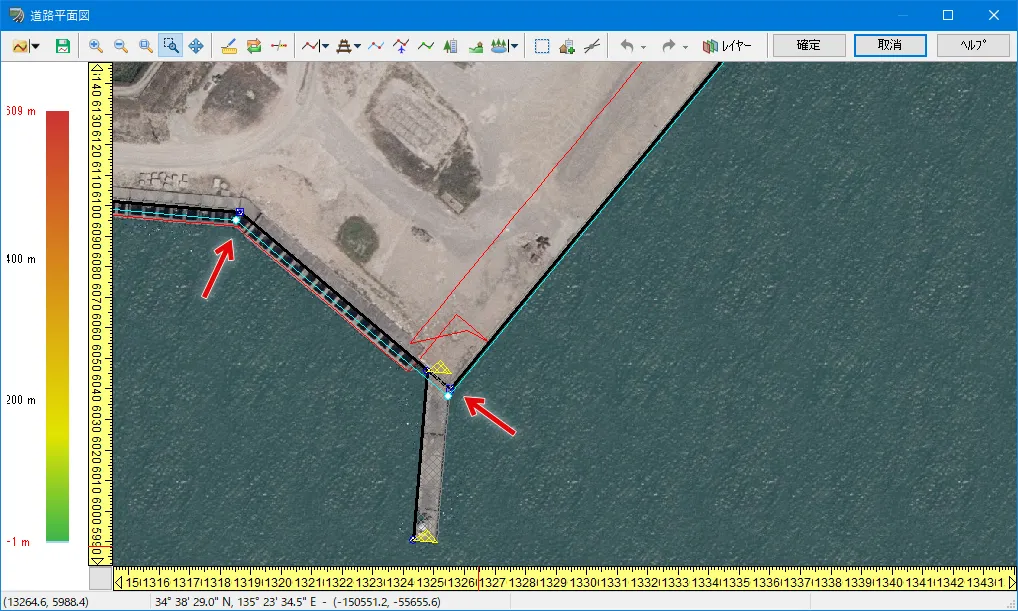
Task: Click the right scroll arrow on horizontal ruler
Action: pos(1010,582)
